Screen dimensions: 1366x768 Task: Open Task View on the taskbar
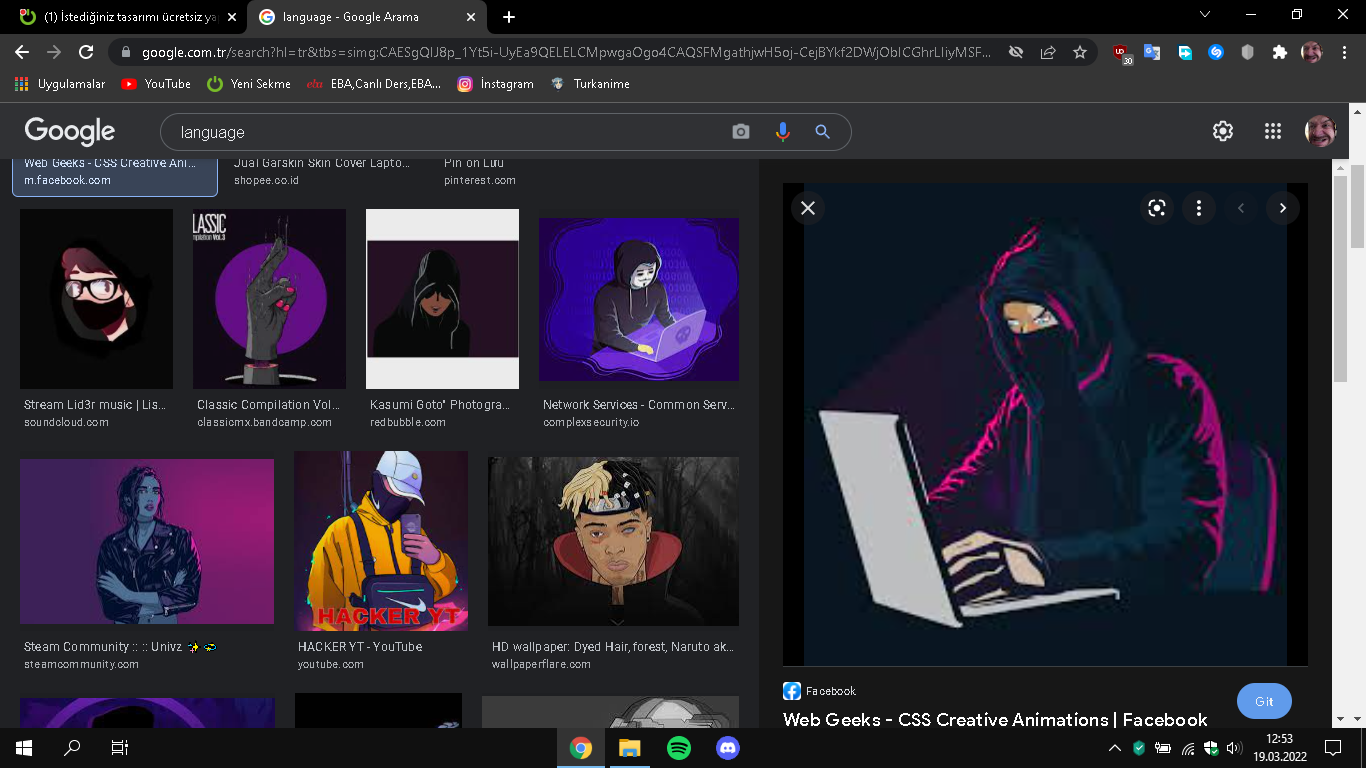coord(120,748)
